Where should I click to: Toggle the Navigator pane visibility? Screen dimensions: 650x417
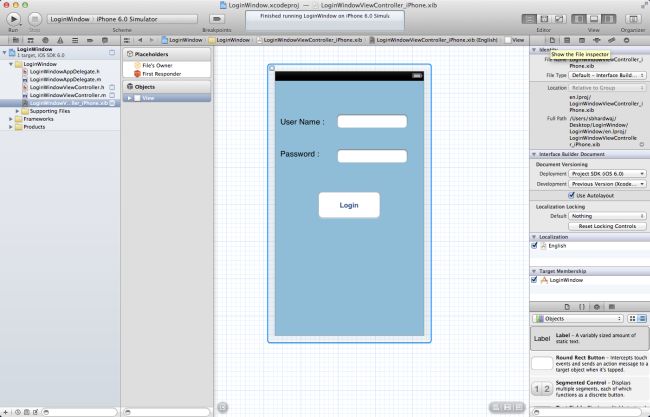tap(579, 19)
